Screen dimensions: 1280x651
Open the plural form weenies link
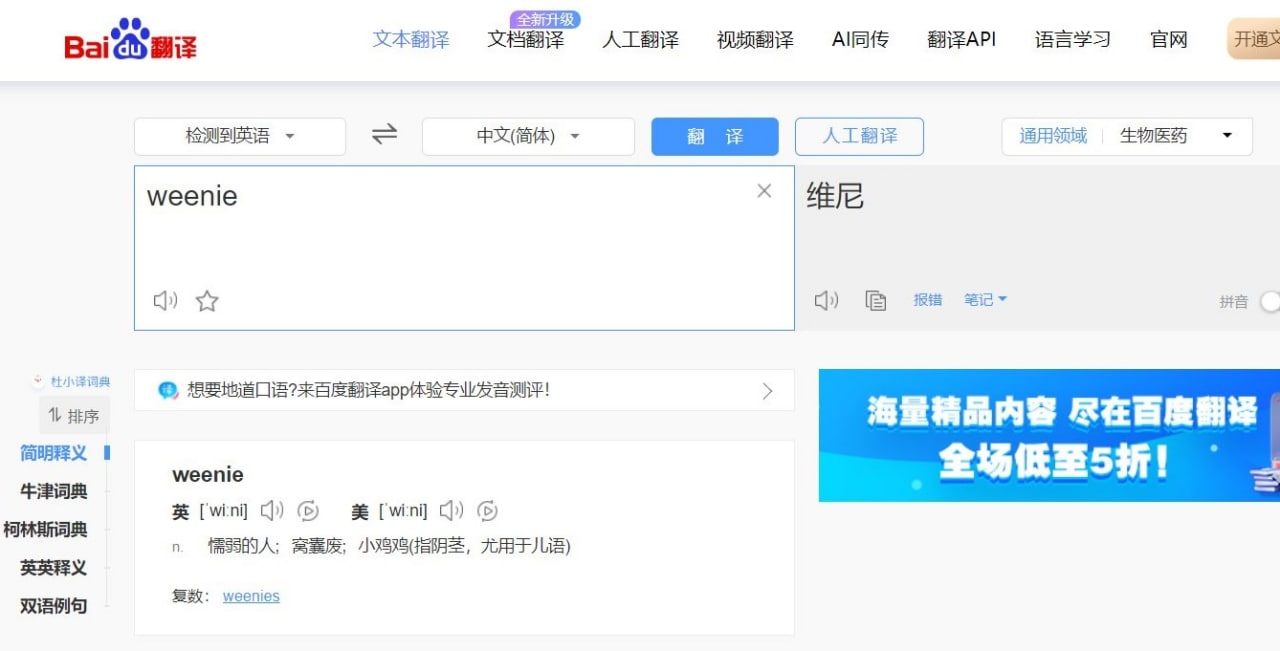[x=251, y=596]
